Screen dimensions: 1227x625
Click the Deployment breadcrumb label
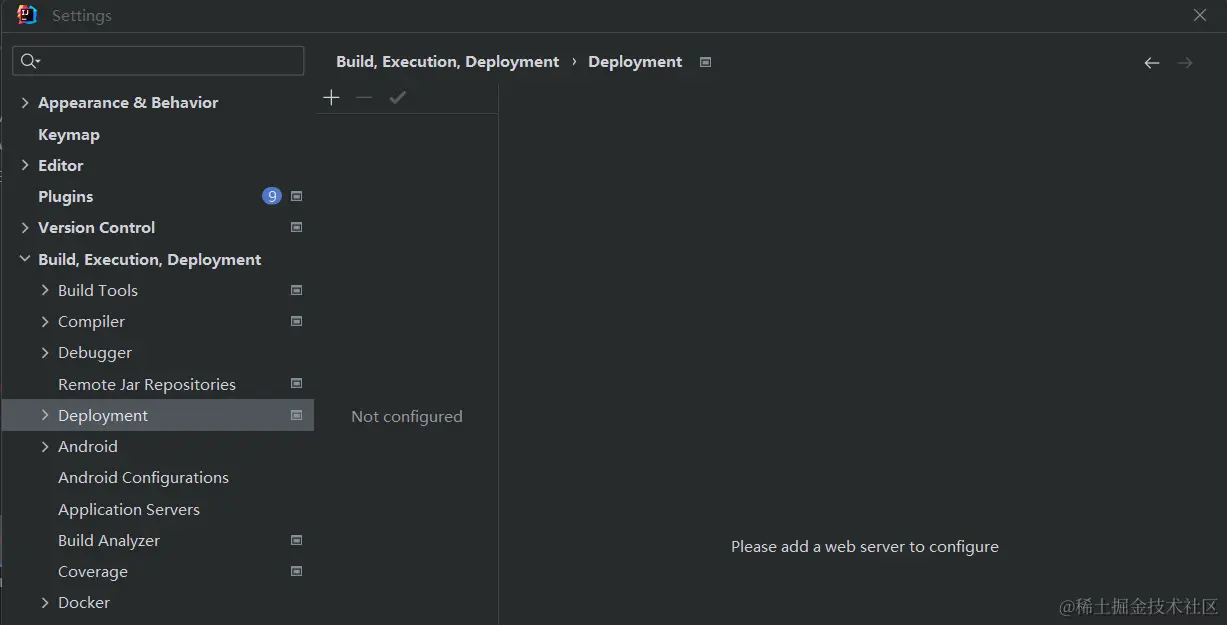635,62
